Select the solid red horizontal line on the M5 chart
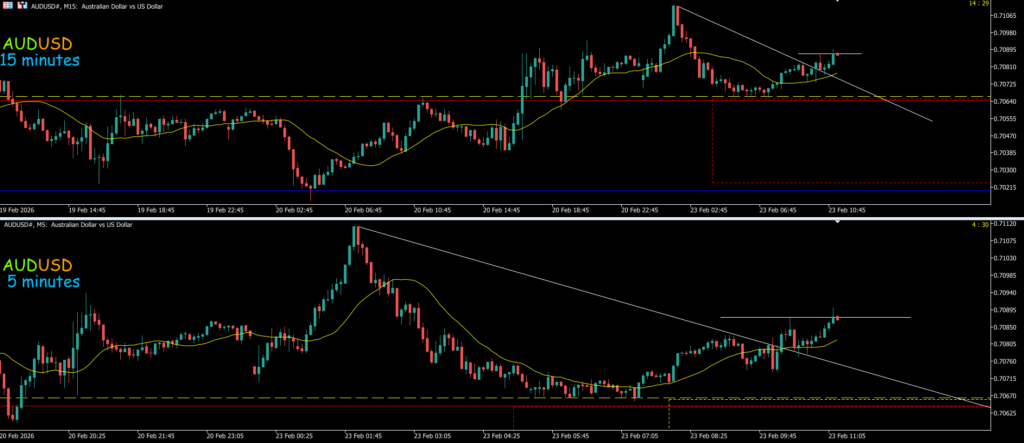This screenshot has width=1024, height=443. coord(300,406)
